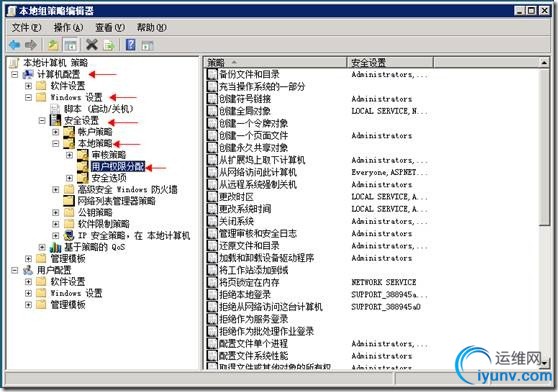558x392 pixels.
Task: Click NETWORK SERVICE security setting value
Action: [x=384, y=282]
